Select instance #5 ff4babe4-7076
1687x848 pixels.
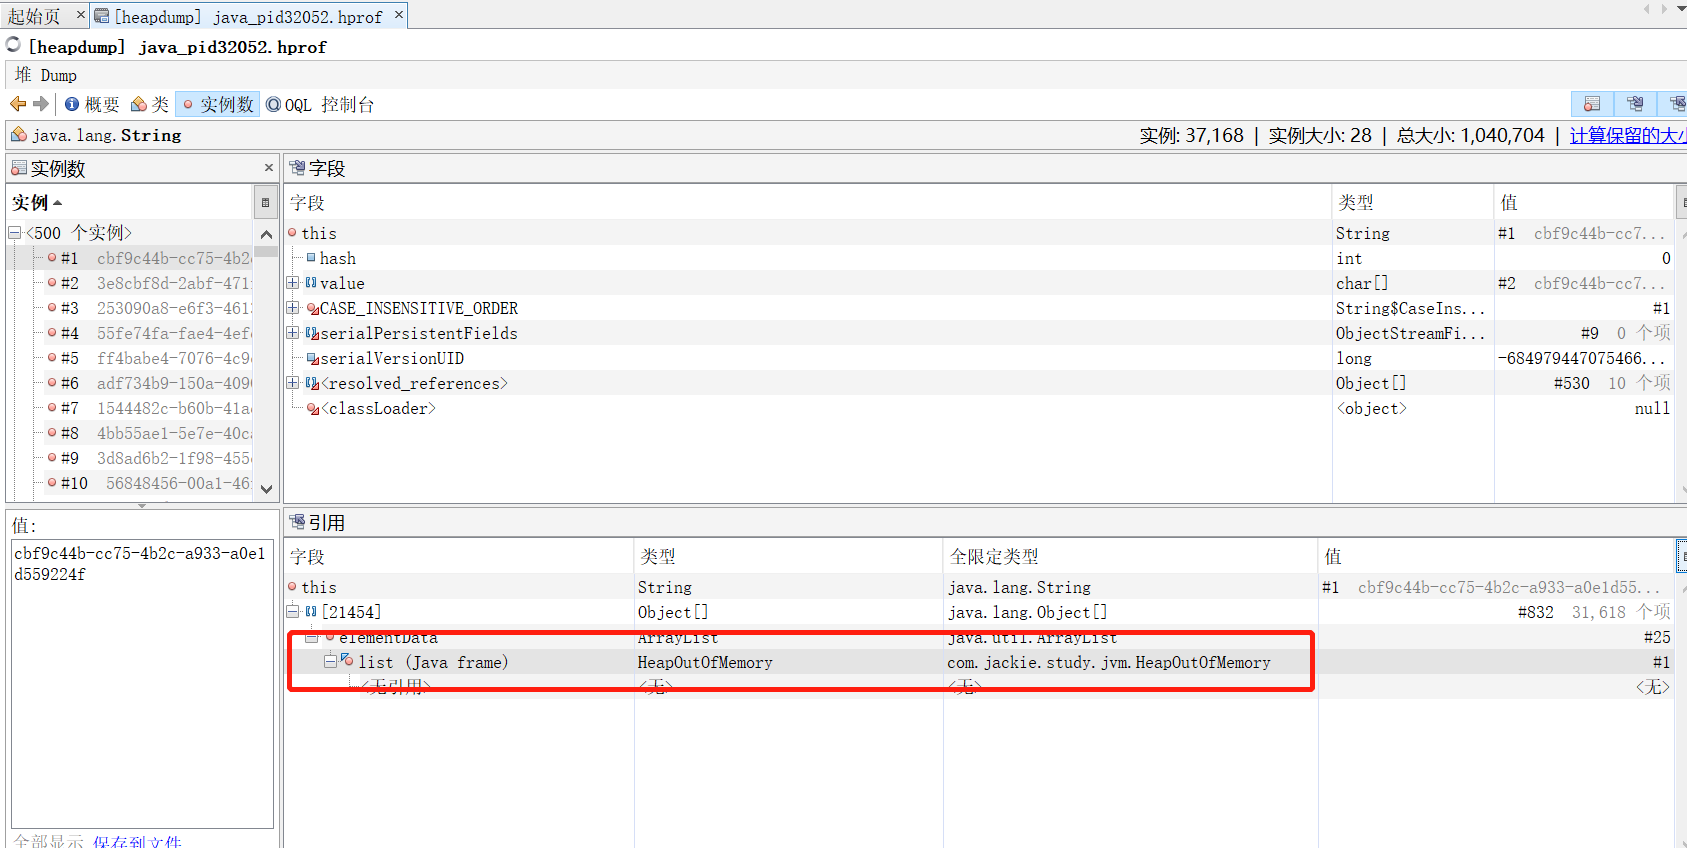130,358
